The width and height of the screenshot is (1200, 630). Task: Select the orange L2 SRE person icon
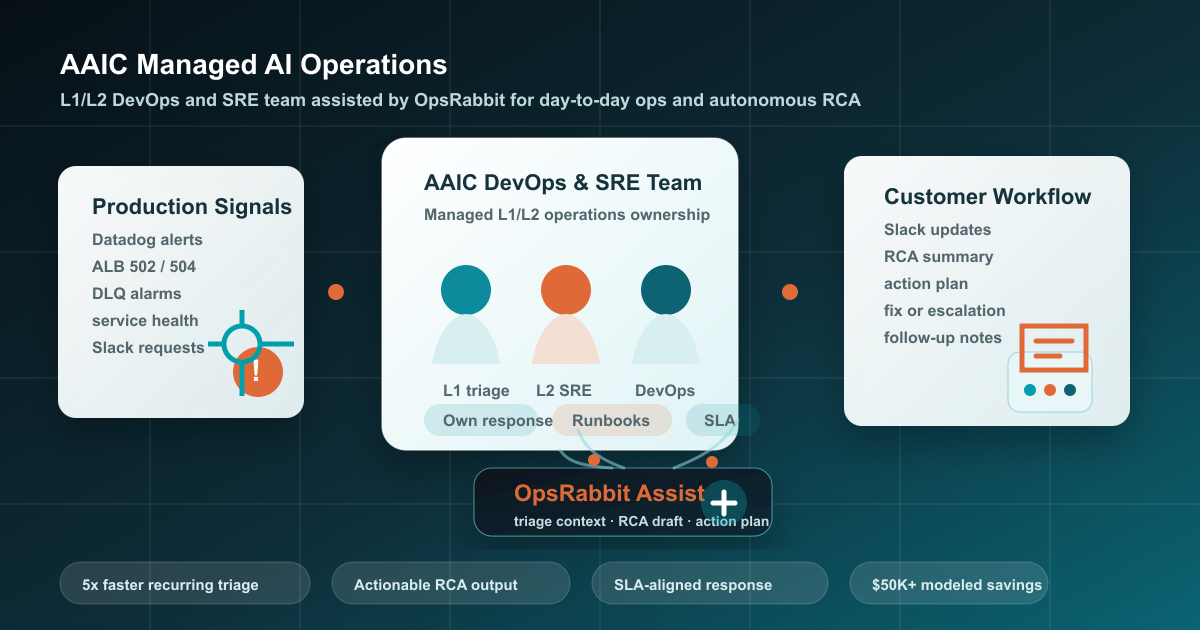[x=566, y=314]
